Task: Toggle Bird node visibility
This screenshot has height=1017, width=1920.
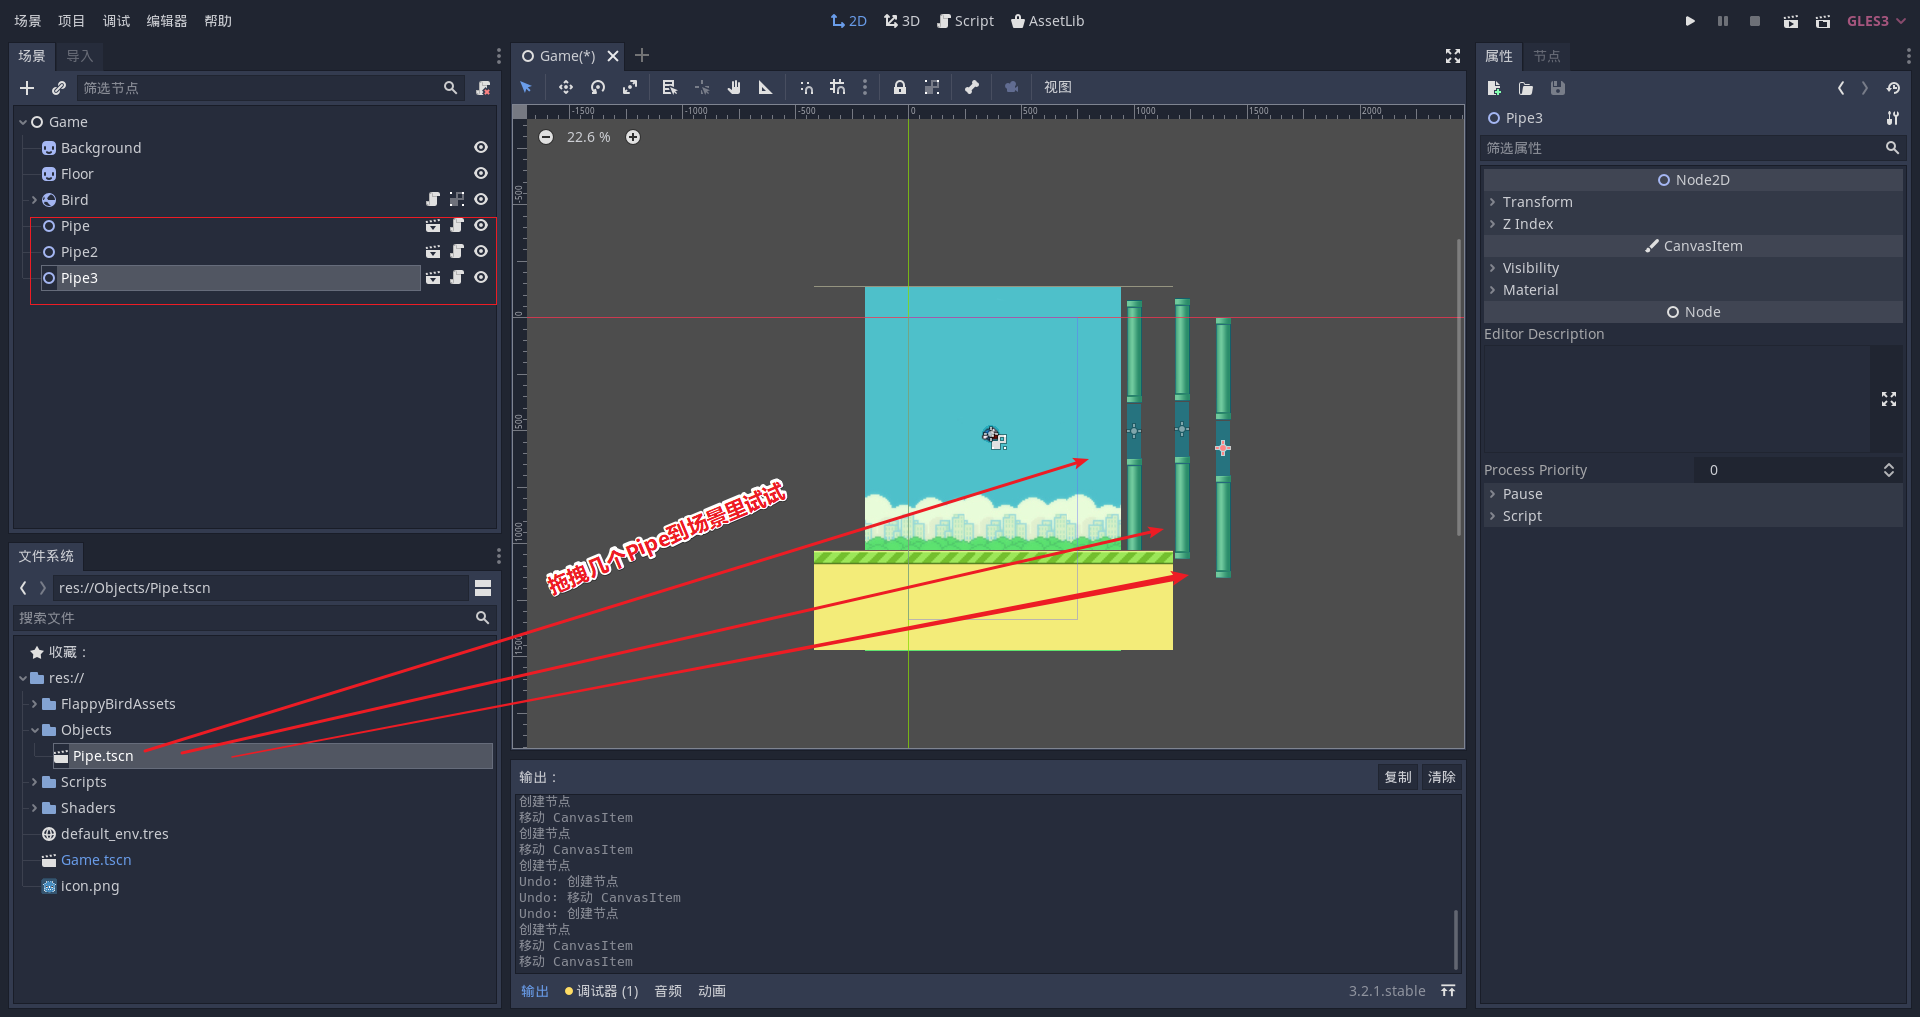Action: point(481,199)
